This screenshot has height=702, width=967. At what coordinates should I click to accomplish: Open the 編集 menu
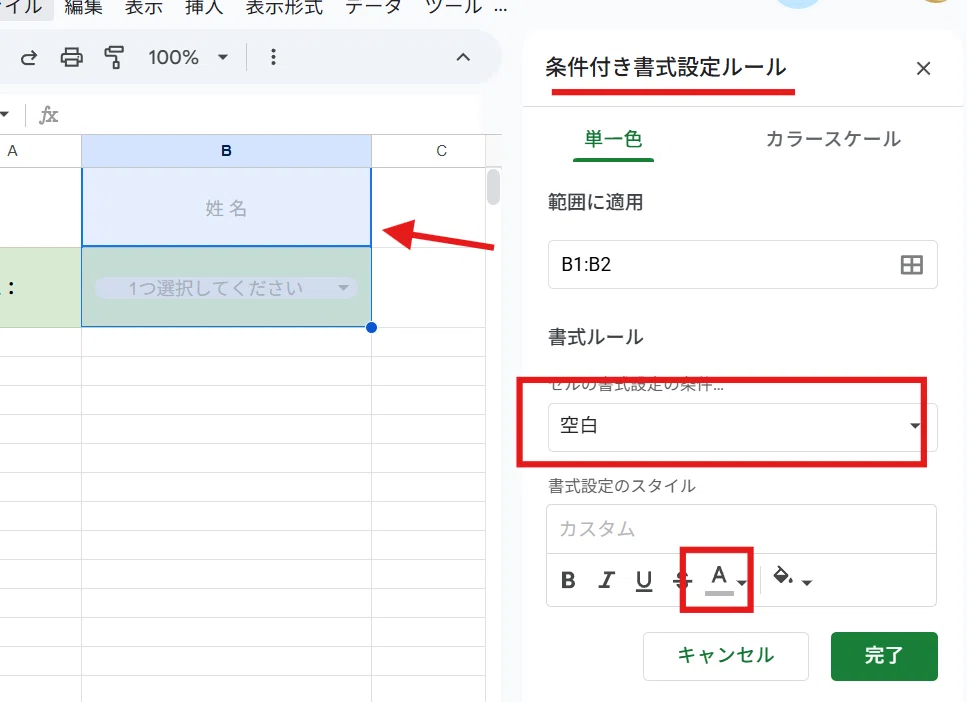tap(83, 7)
